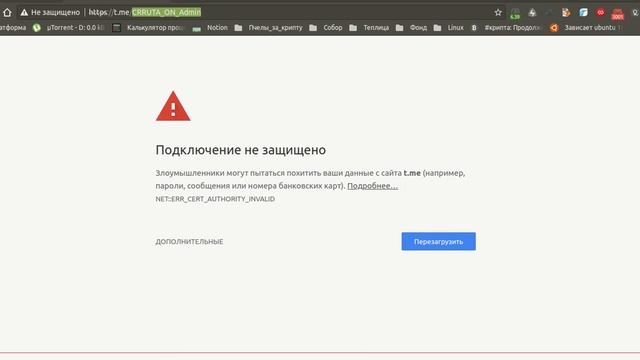Expand the 'ДОПОЛНИТЕЛЬНЫЕ' advanced options
This screenshot has height=360, width=640.
(189, 242)
